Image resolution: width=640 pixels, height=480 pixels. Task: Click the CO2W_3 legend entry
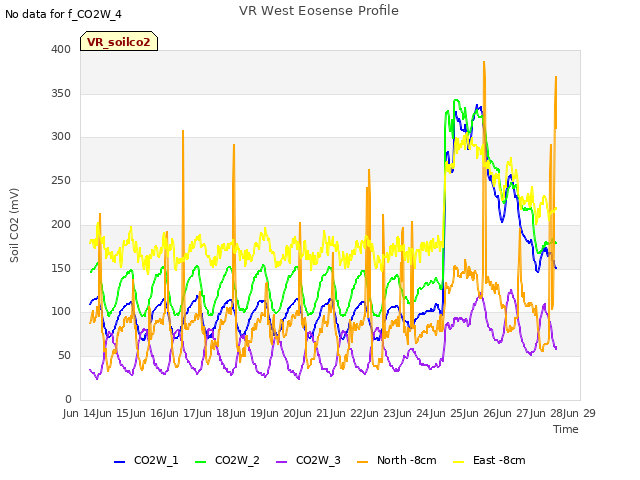(x=308, y=460)
